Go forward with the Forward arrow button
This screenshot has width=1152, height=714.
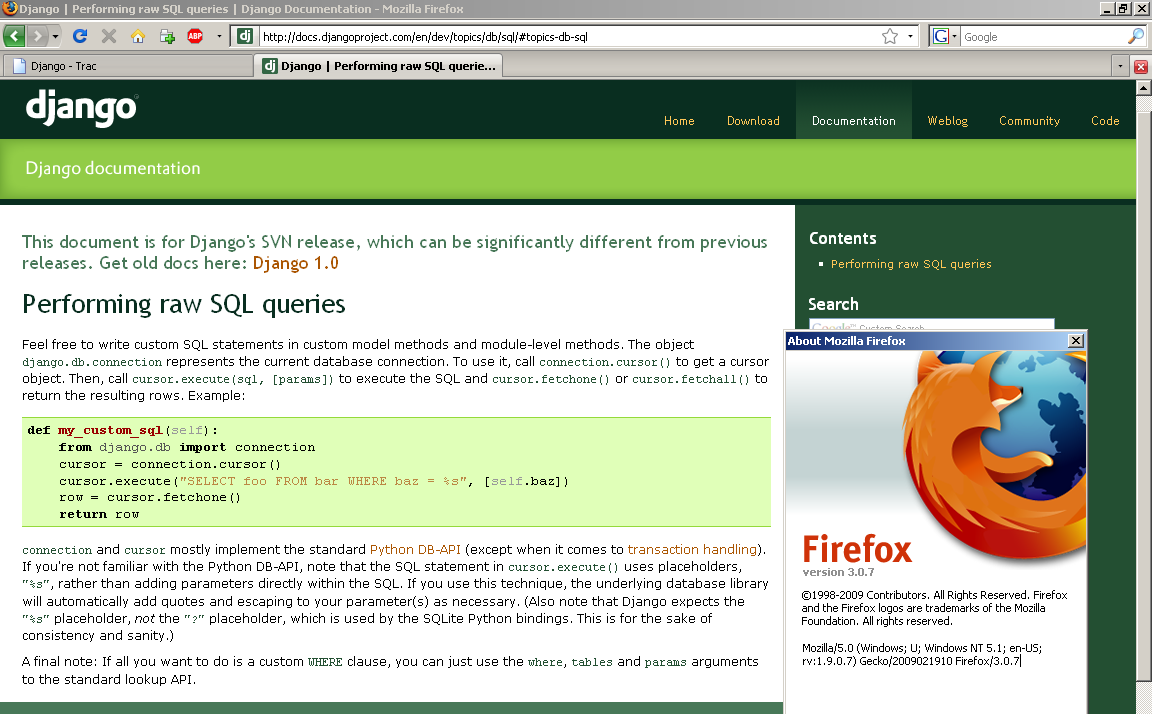pos(37,36)
